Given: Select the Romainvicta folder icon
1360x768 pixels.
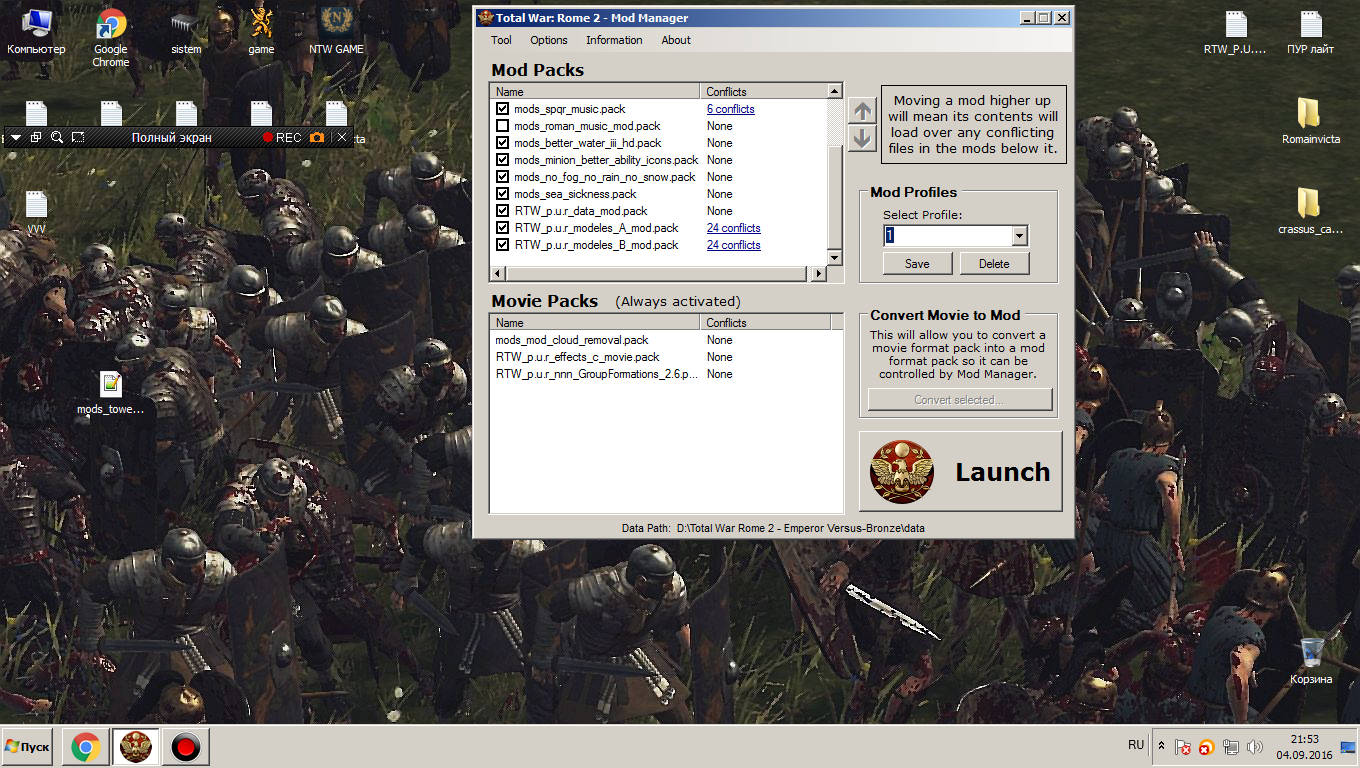Looking at the screenshot, I should tap(1310, 120).
